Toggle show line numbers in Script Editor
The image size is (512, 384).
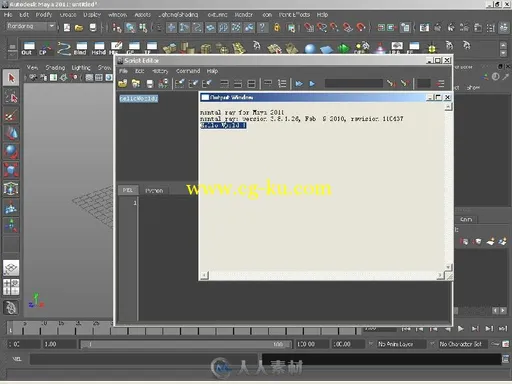click(x=282, y=83)
